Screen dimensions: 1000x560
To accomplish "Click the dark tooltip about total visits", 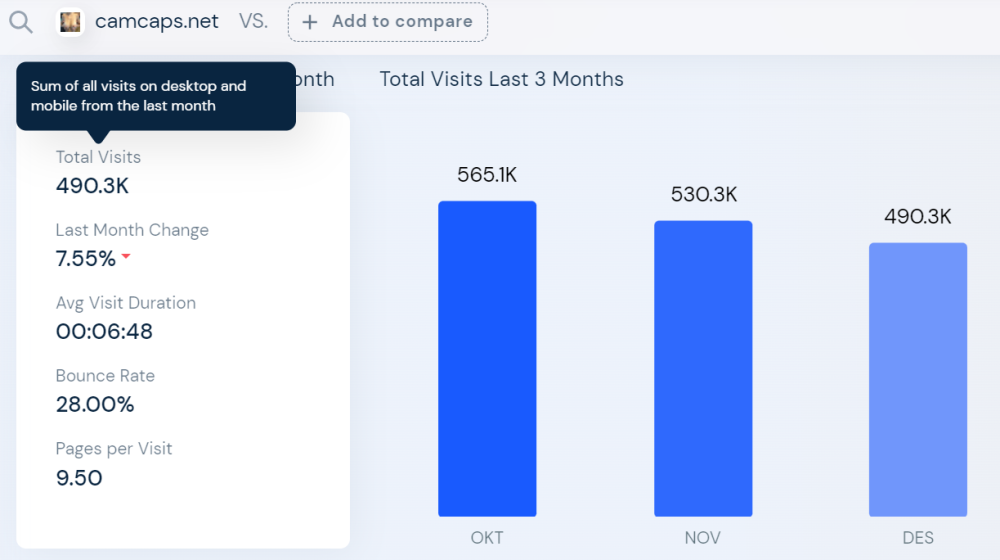I will (156, 96).
